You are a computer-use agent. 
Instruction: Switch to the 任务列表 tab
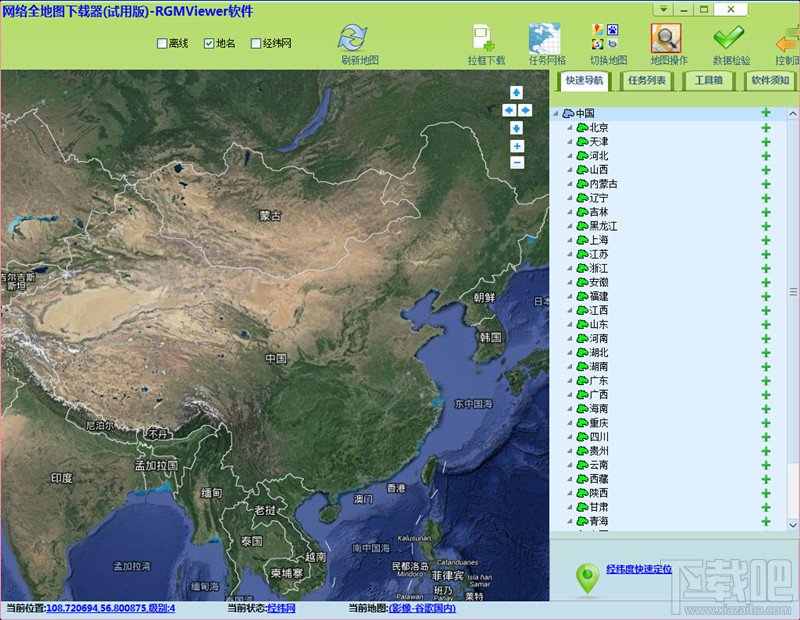tap(647, 81)
